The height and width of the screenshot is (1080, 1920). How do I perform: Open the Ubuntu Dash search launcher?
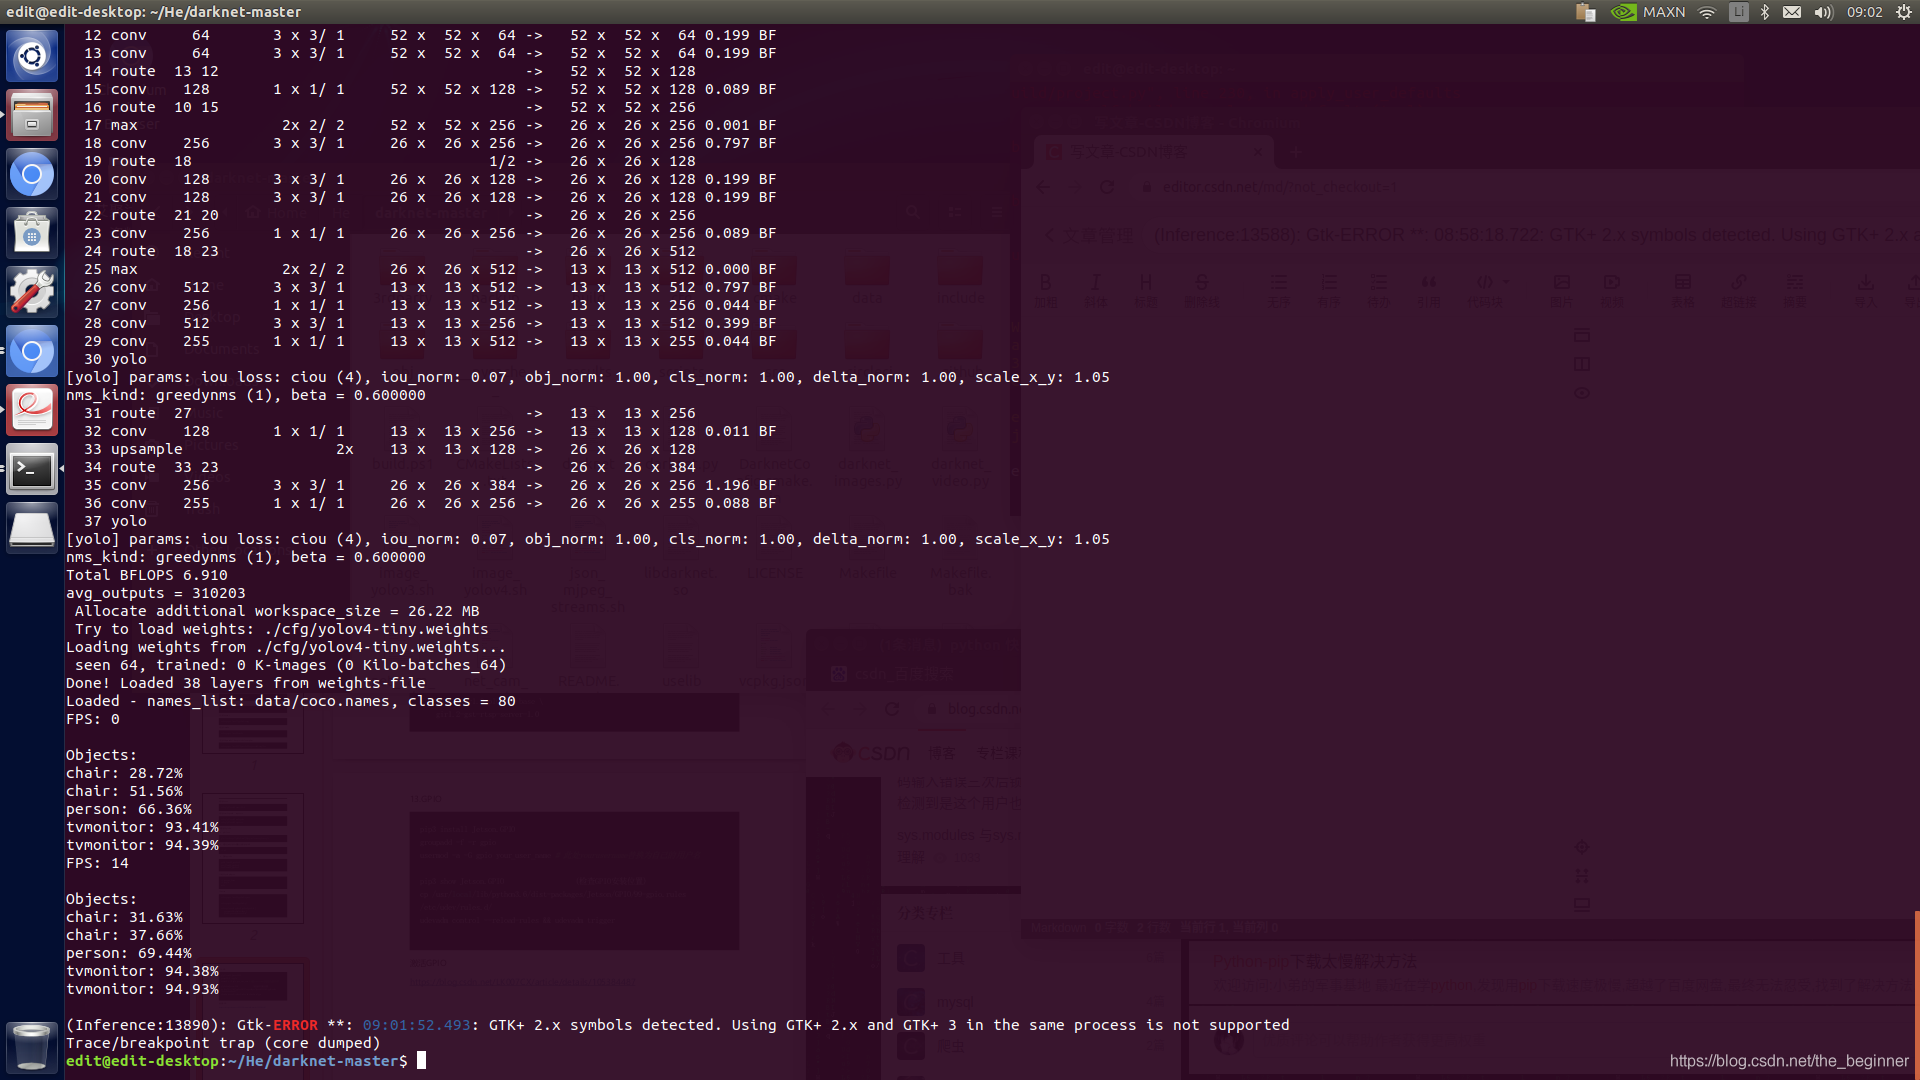pos(32,56)
